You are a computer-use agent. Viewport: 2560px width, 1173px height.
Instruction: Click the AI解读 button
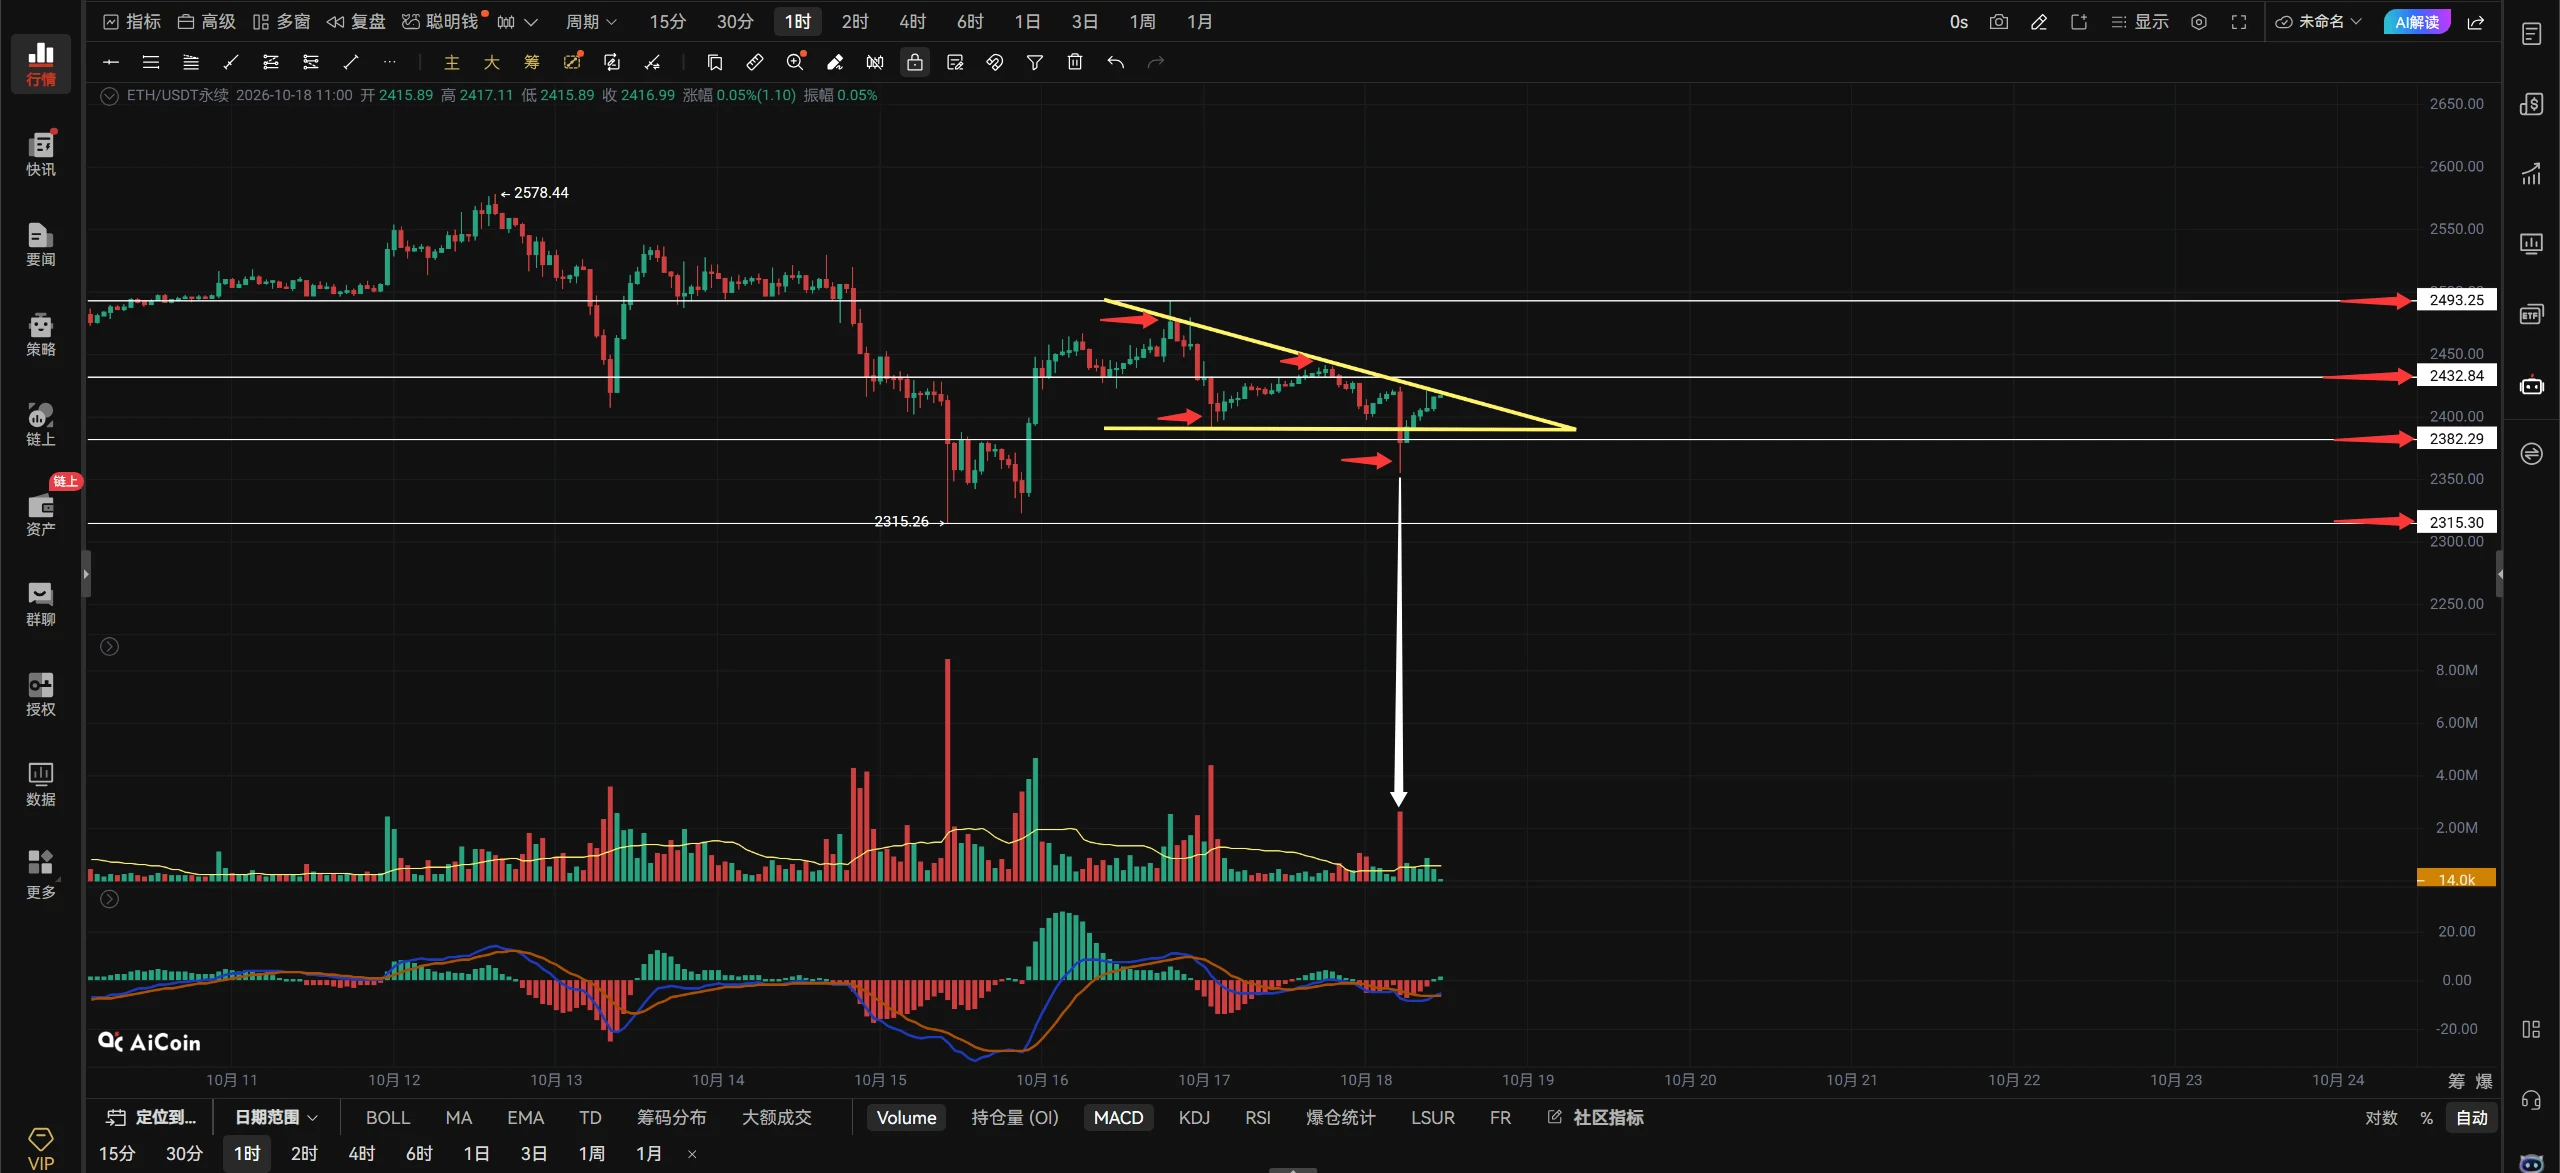point(2417,22)
